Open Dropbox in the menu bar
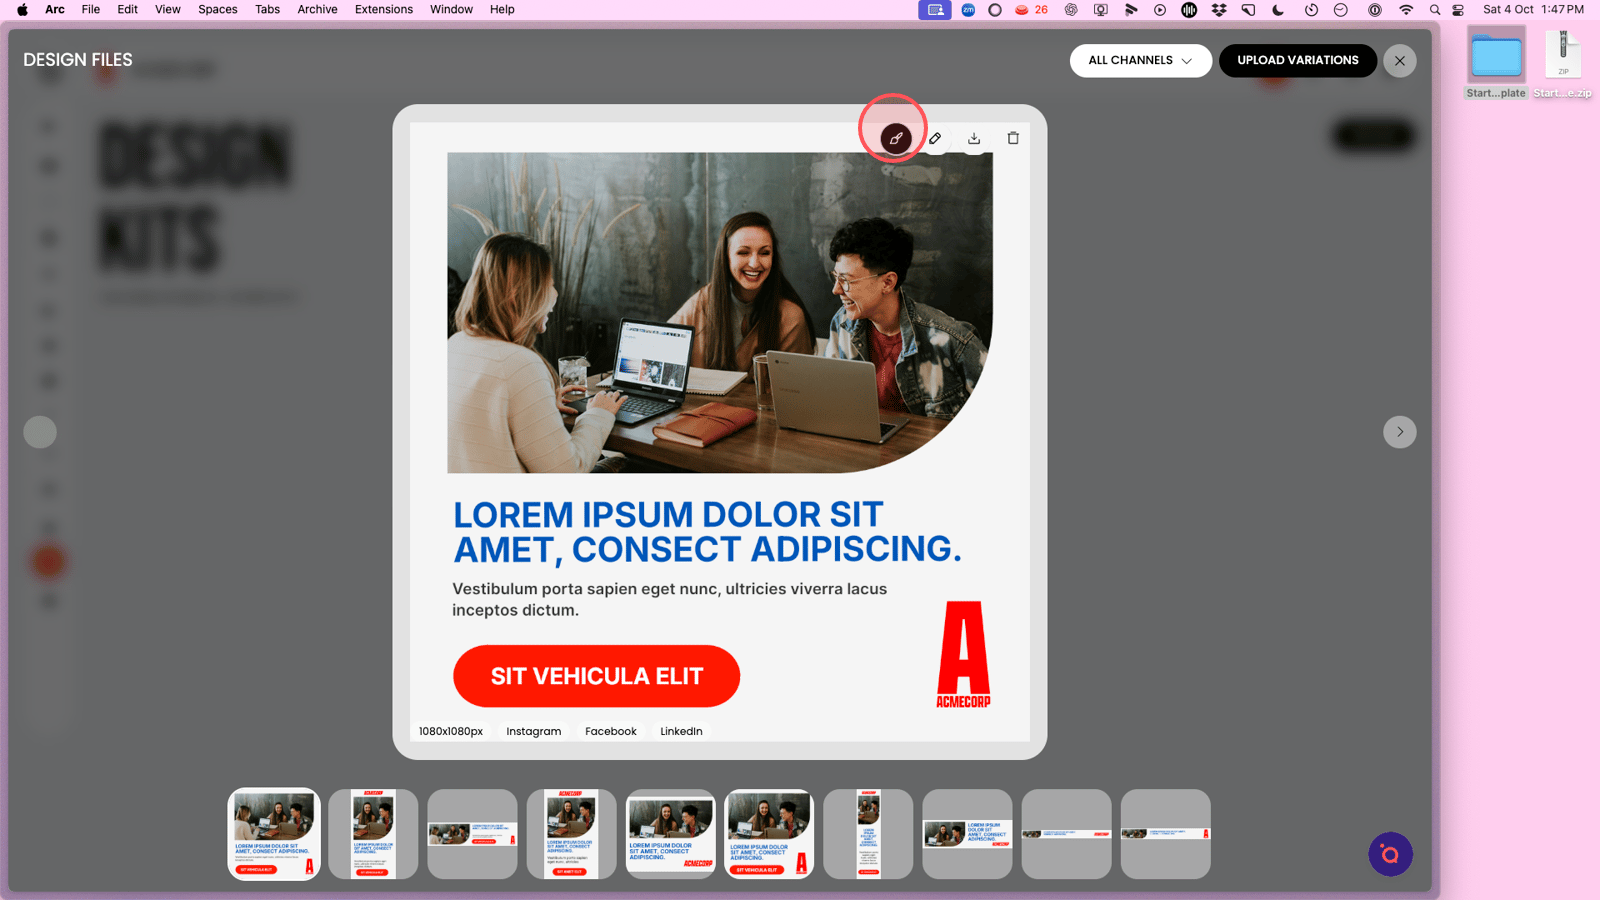Screen dimensions: 1600x900 1219,10
